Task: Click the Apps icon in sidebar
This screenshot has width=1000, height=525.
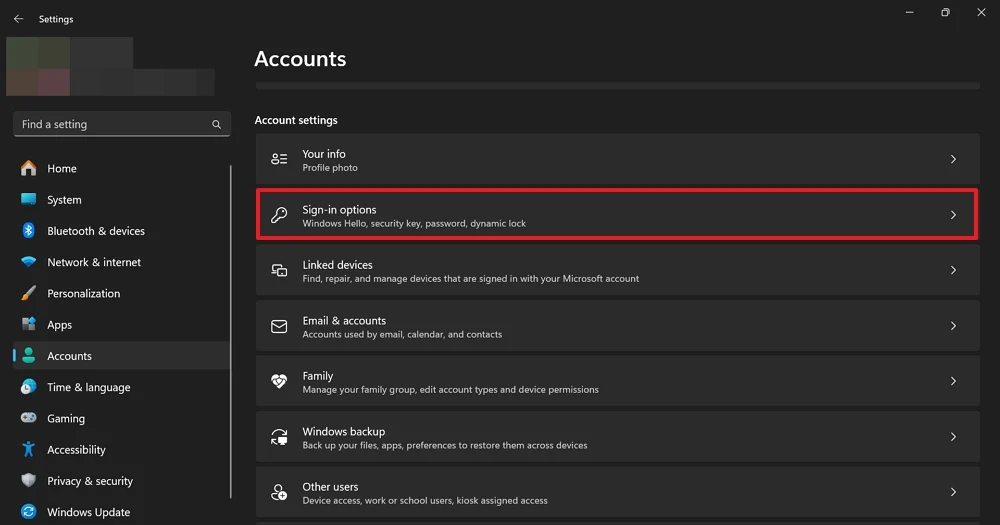Action: (29, 324)
